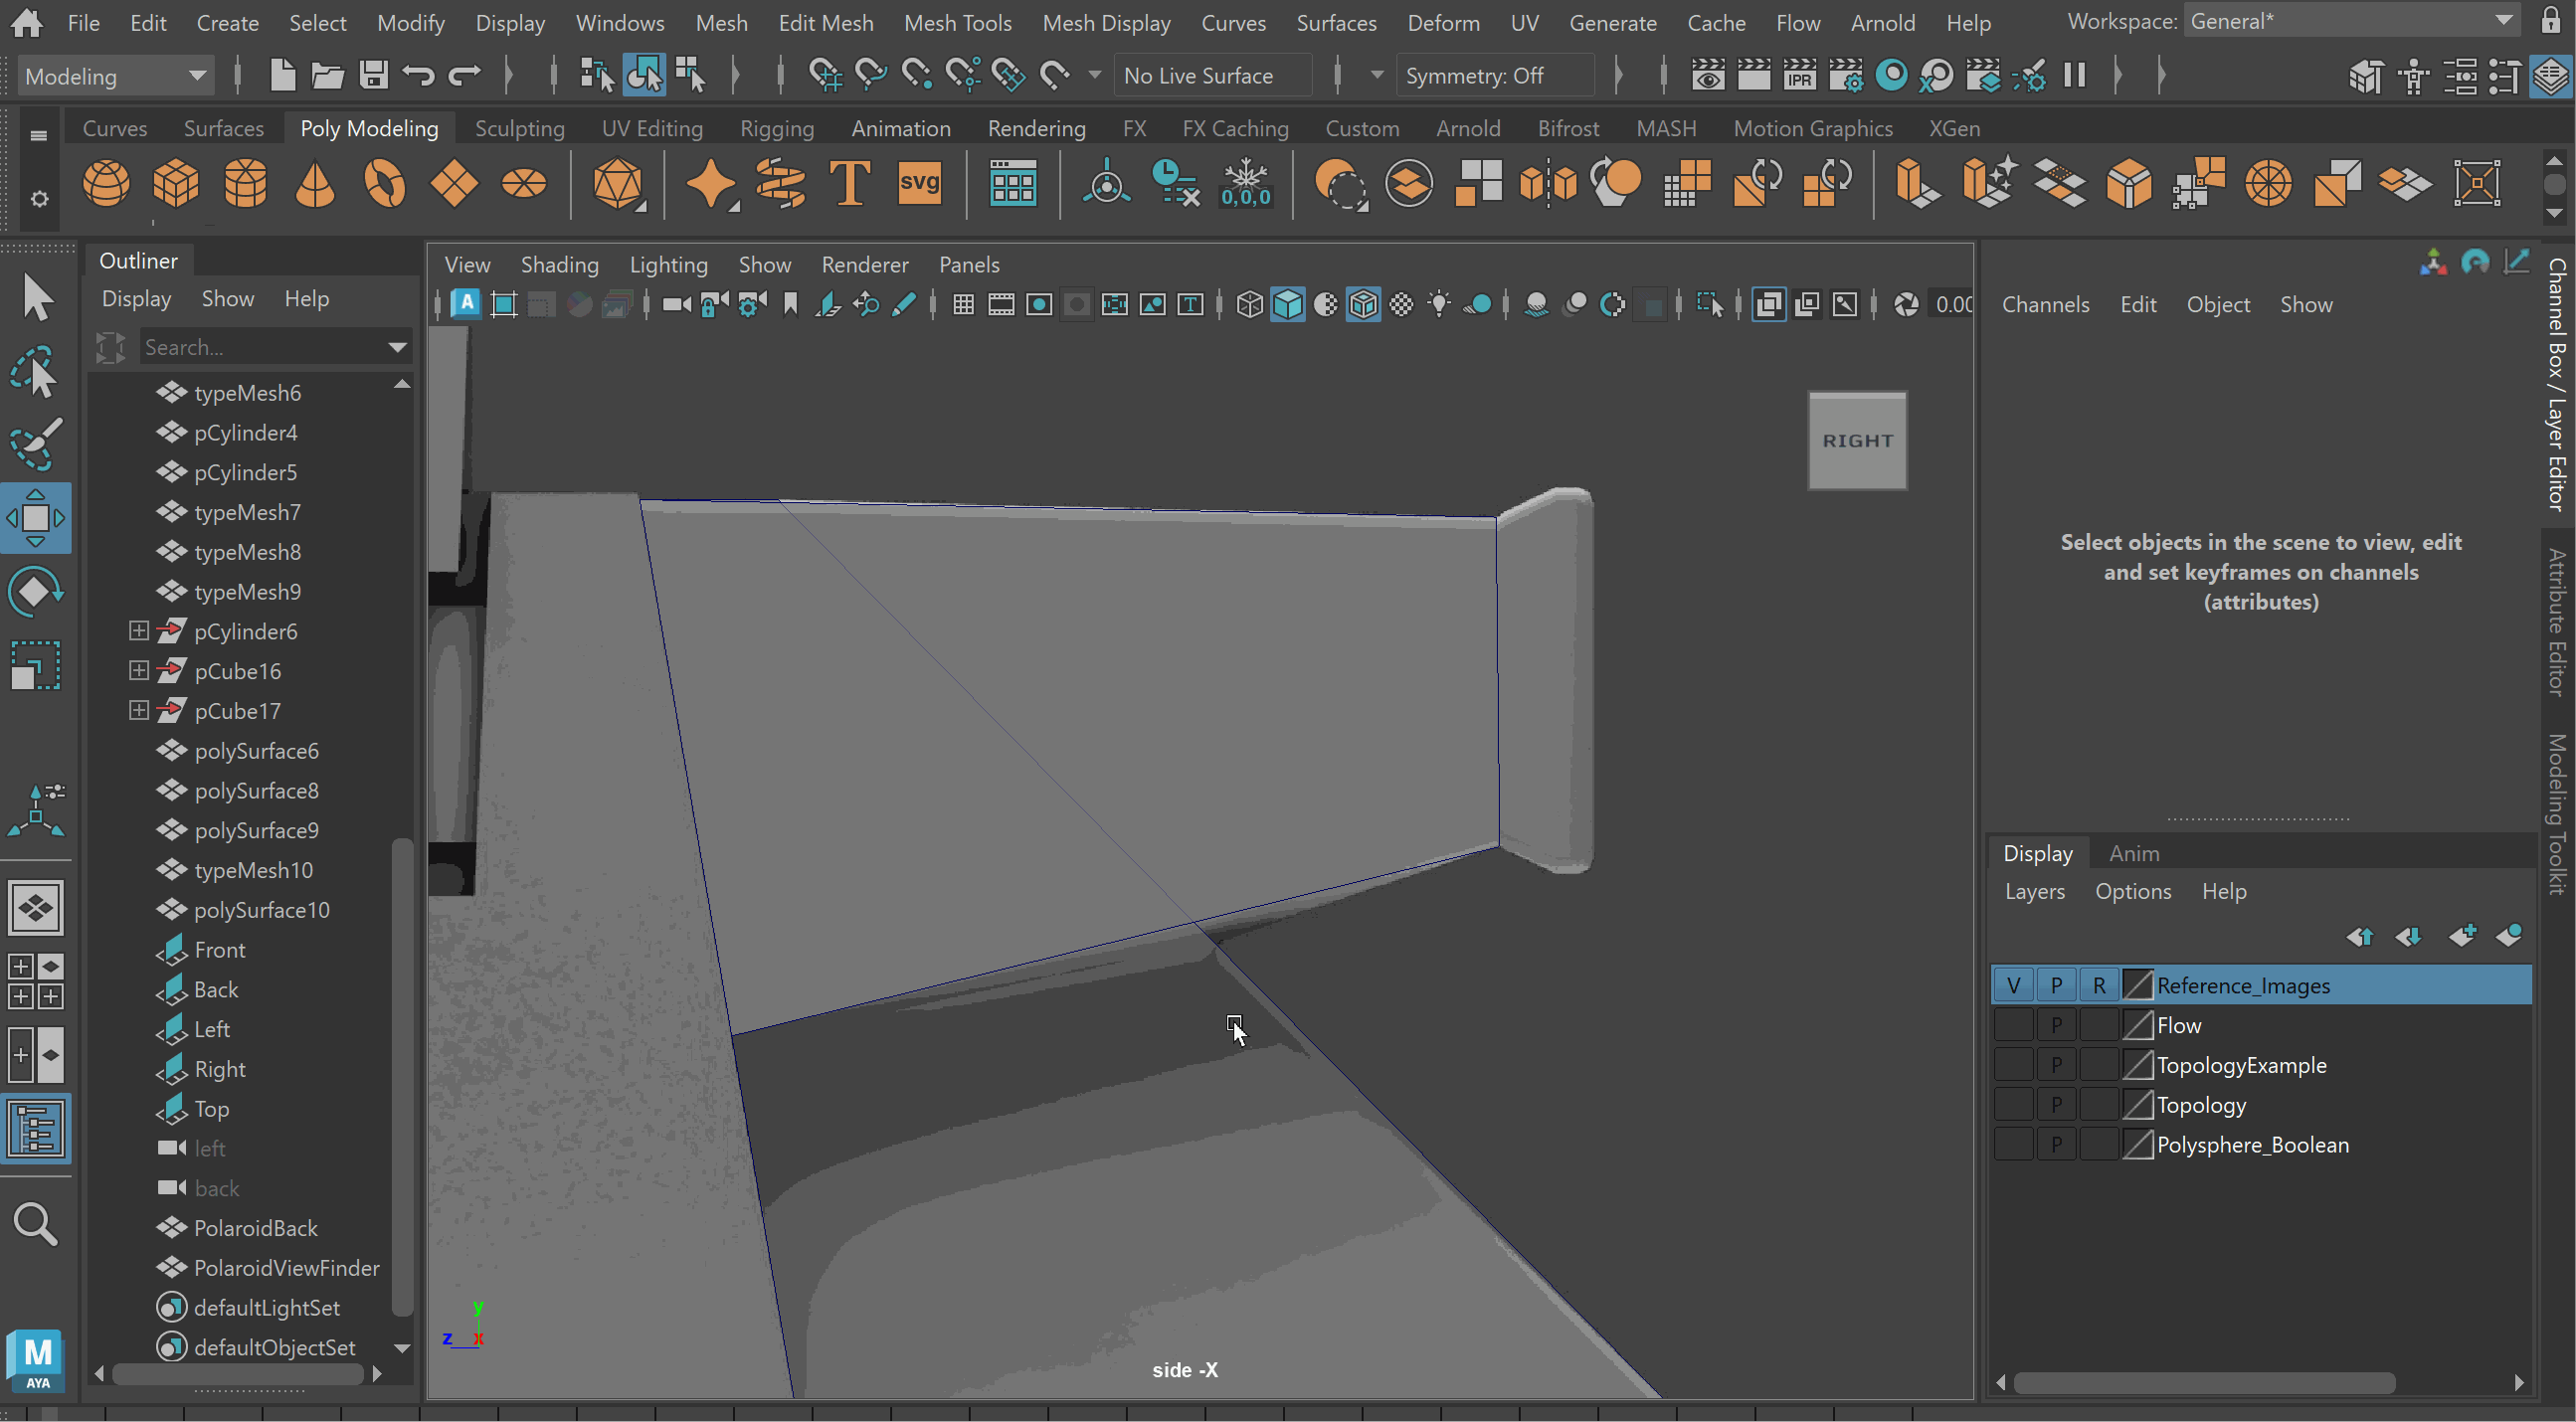Open the Render Settings icon
The height and width of the screenshot is (1422, 2576).
point(1845,76)
